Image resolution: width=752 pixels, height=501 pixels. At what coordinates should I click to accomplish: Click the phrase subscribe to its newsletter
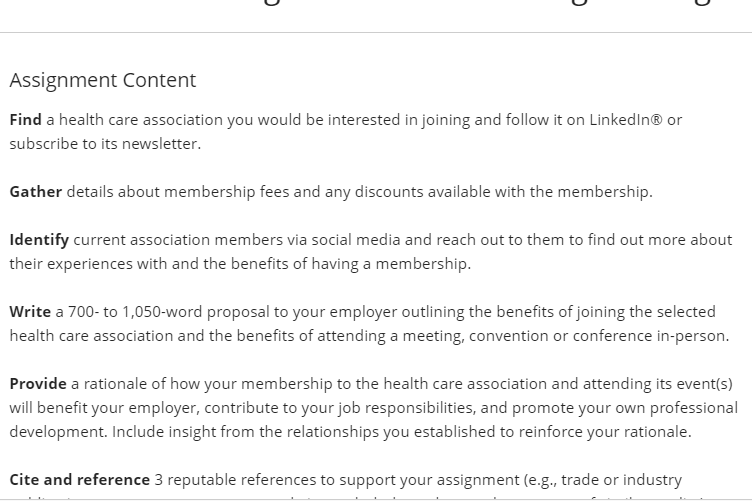coord(105,143)
